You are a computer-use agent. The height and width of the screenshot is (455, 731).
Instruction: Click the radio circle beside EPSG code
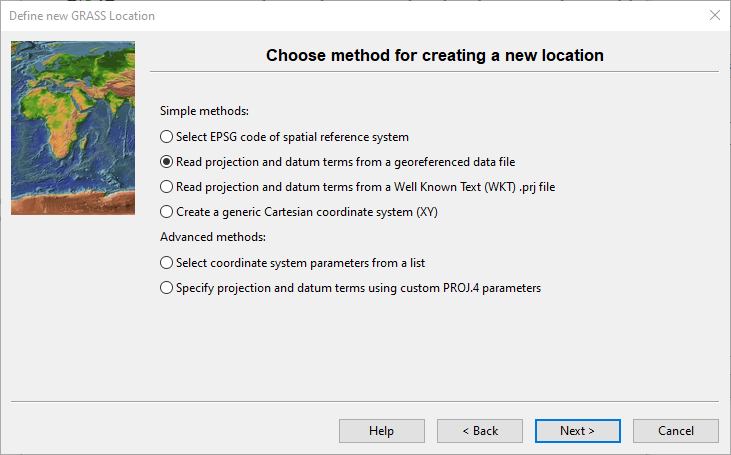(166, 137)
